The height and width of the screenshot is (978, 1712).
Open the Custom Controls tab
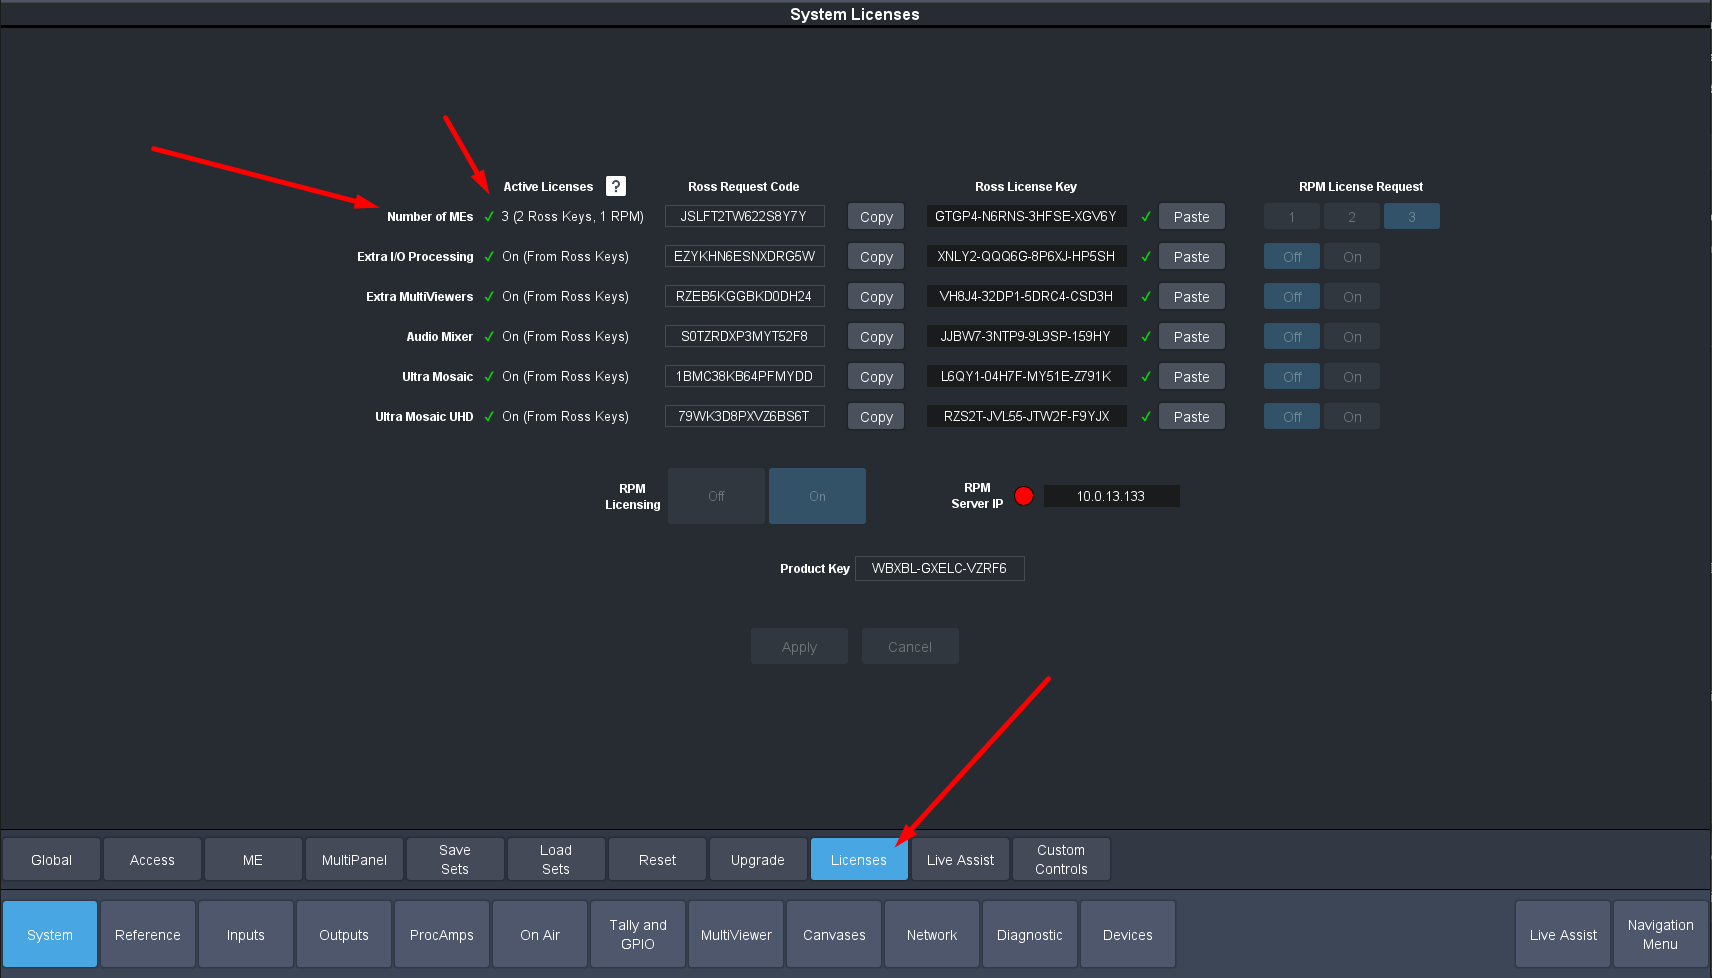tap(1061, 859)
